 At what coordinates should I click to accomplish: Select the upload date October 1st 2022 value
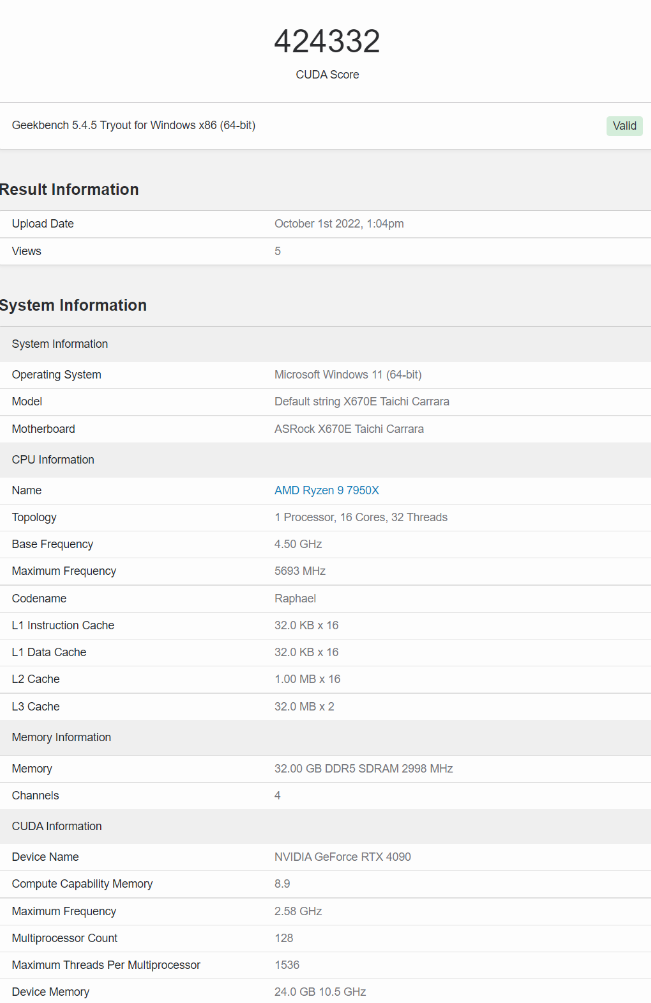click(339, 224)
